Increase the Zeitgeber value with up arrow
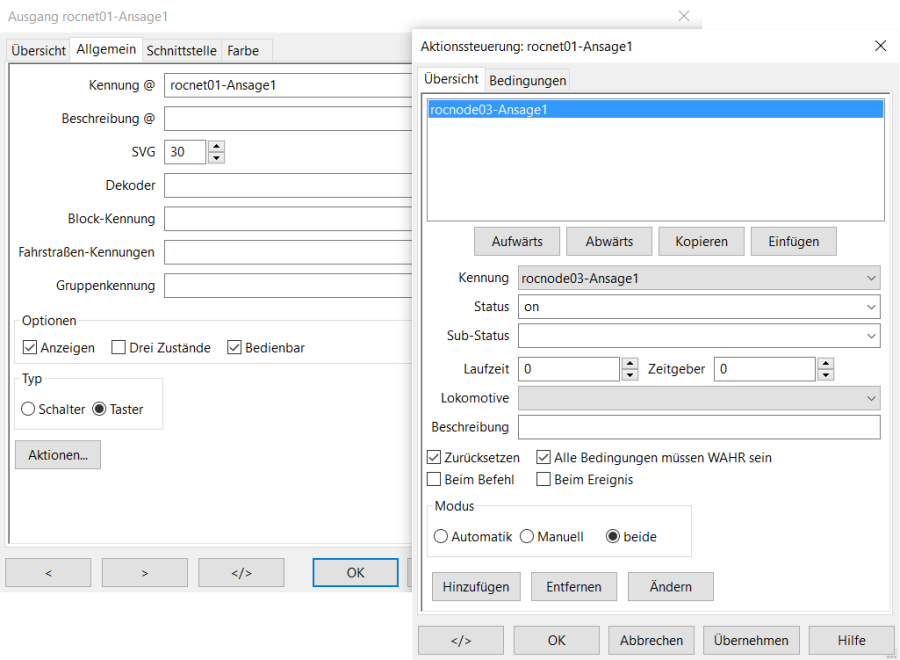 pyautogui.click(x=825, y=363)
